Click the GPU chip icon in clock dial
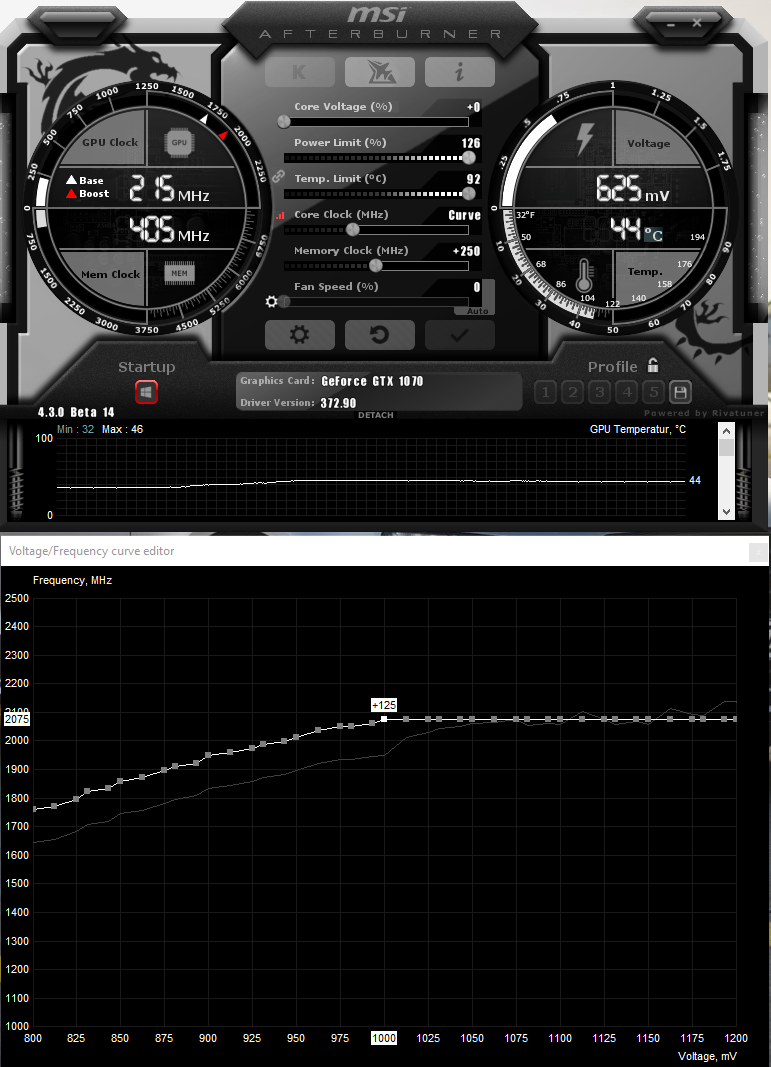This screenshot has height=1067, width=771. (179, 142)
